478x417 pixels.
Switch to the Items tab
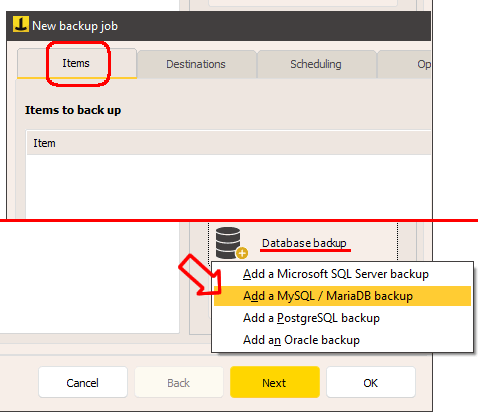pos(77,63)
